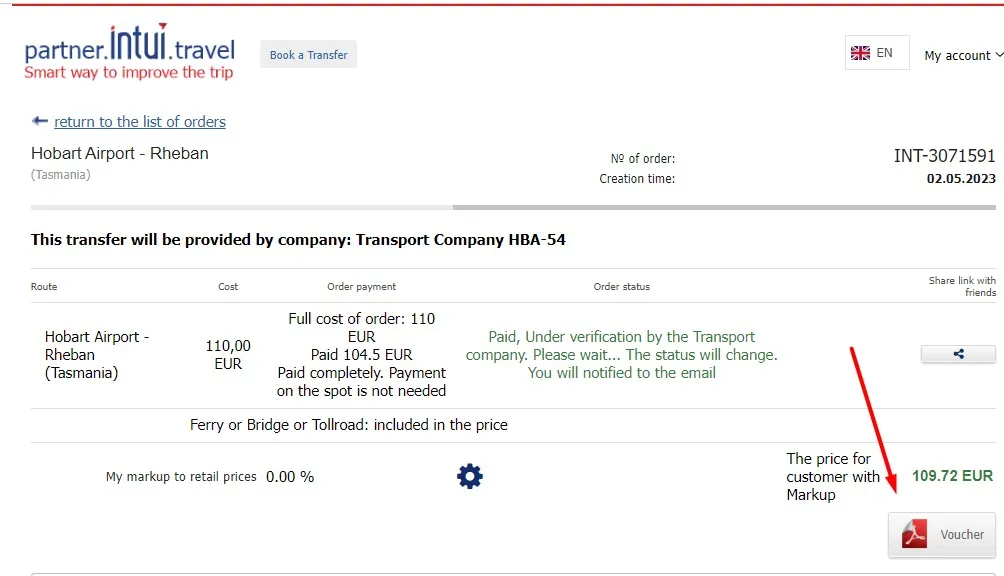Click the green order status message
Image resolution: width=1004 pixels, height=576 pixels.
tap(621, 355)
